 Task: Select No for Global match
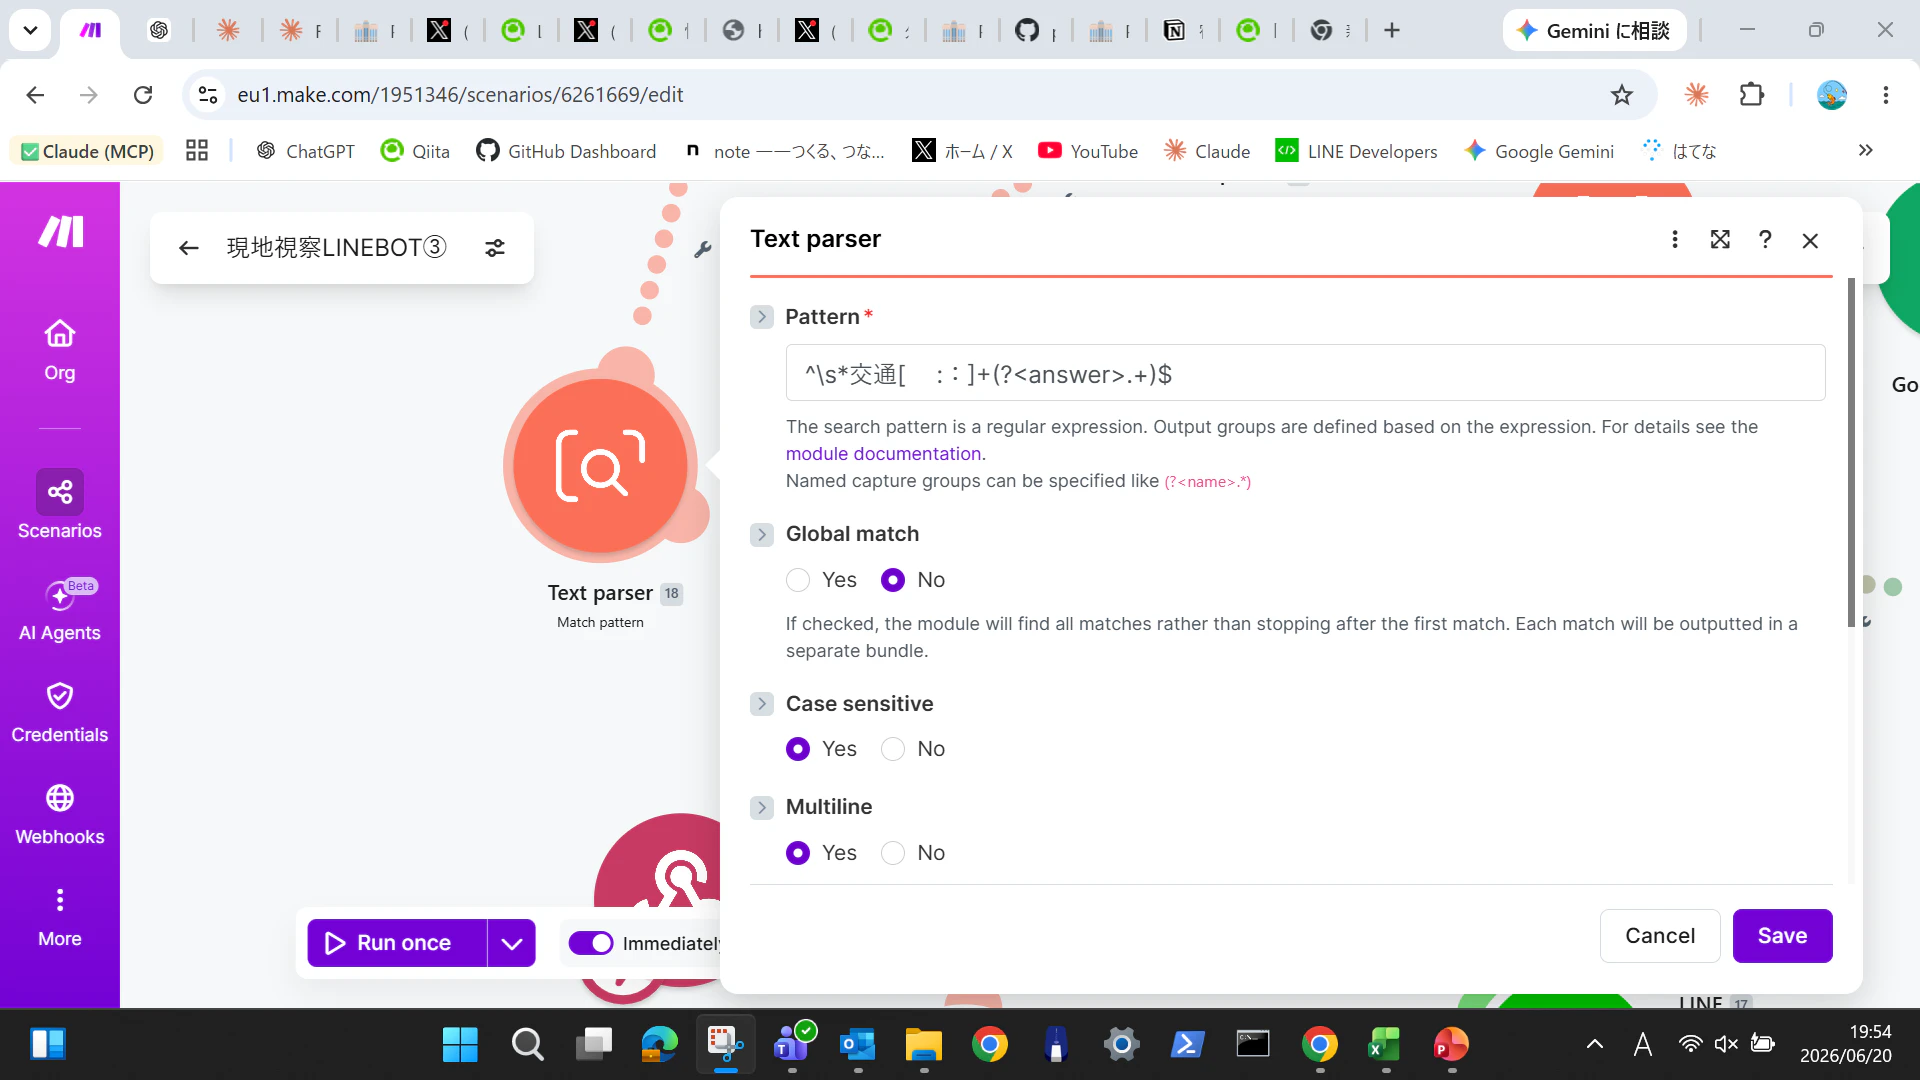click(x=893, y=580)
